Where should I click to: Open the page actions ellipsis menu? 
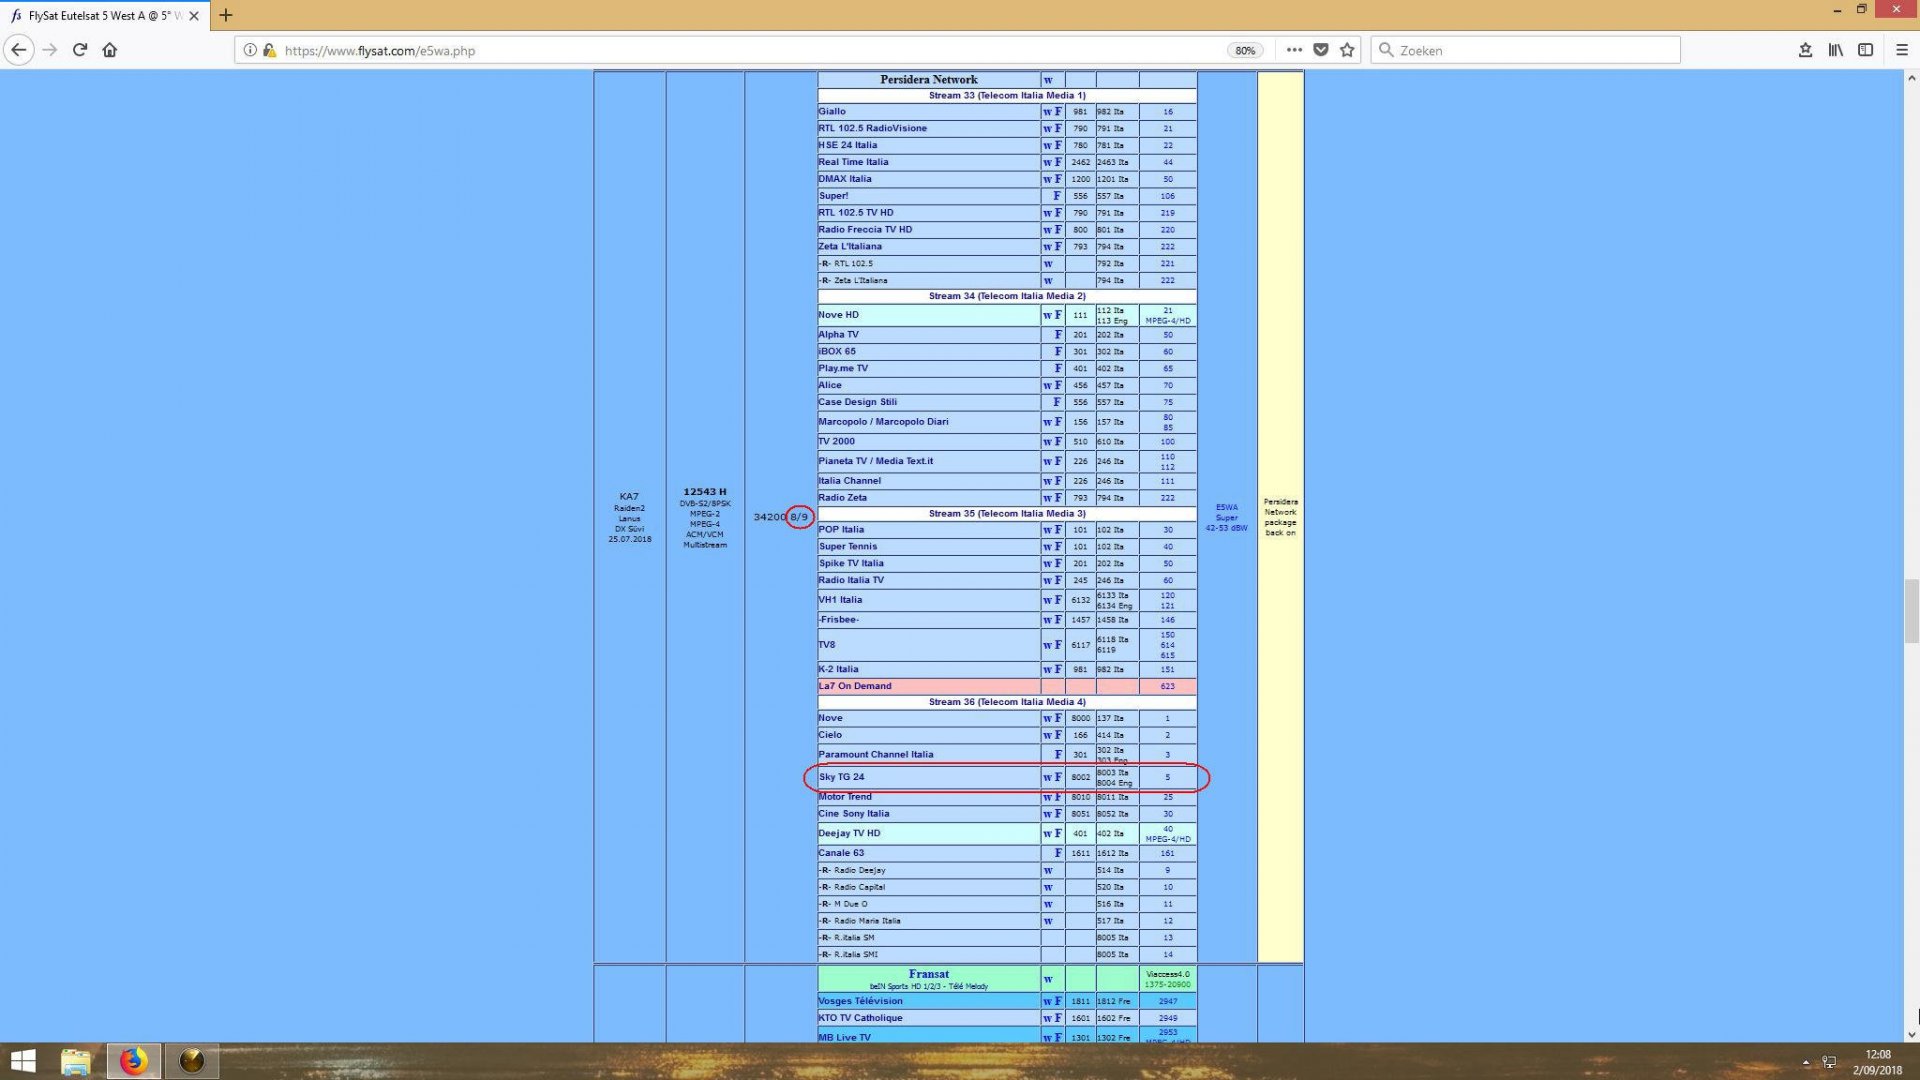(x=1293, y=50)
